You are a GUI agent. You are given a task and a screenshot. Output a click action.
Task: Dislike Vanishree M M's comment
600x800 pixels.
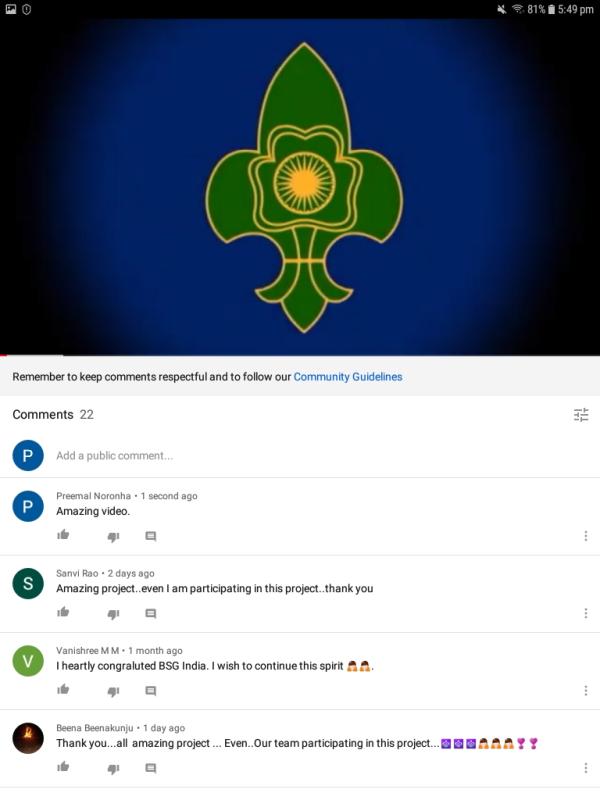tap(113, 692)
